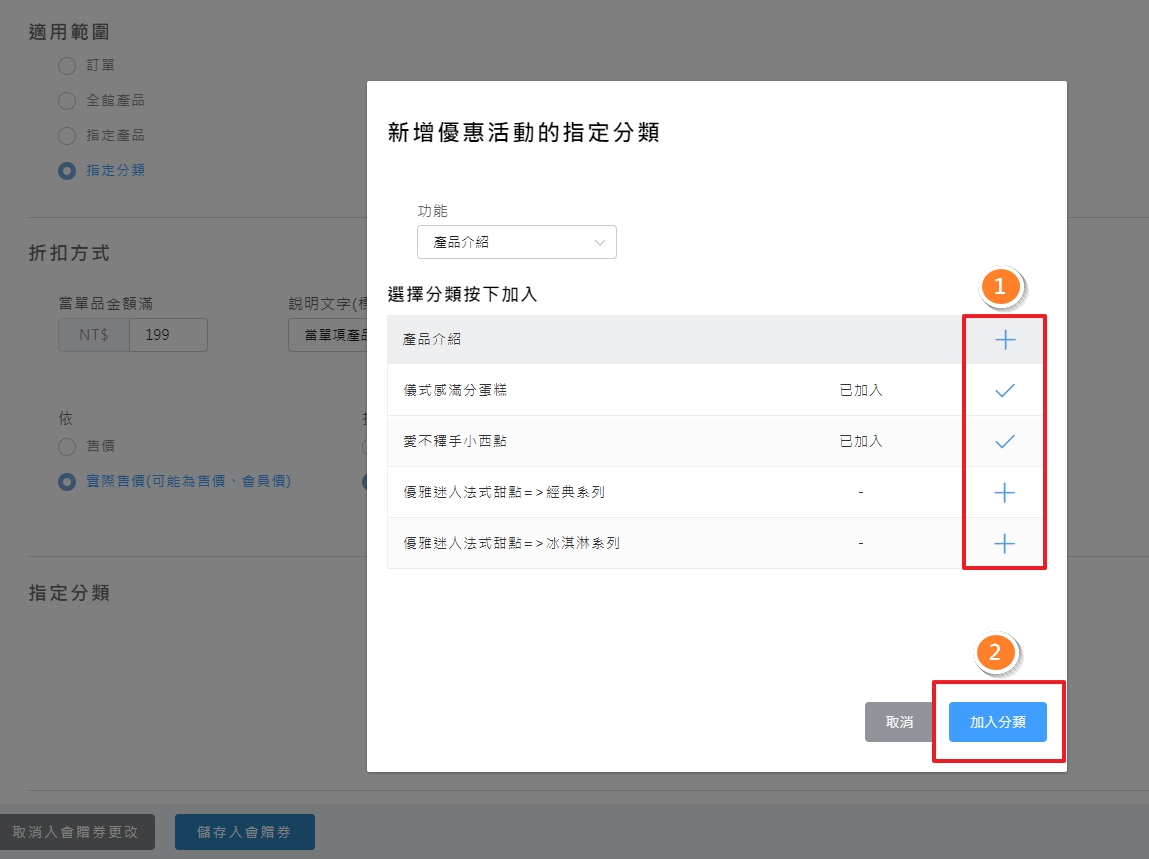Image resolution: width=1149 pixels, height=859 pixels.
Task: Select the 全館產品 radio button
Action: 67,100
